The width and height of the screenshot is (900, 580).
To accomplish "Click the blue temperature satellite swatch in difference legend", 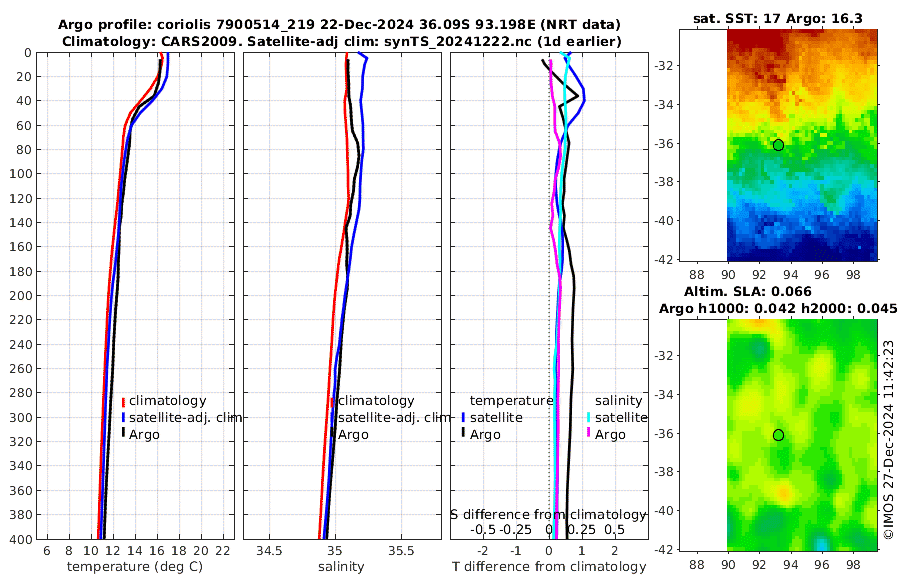I will point(463,417).
